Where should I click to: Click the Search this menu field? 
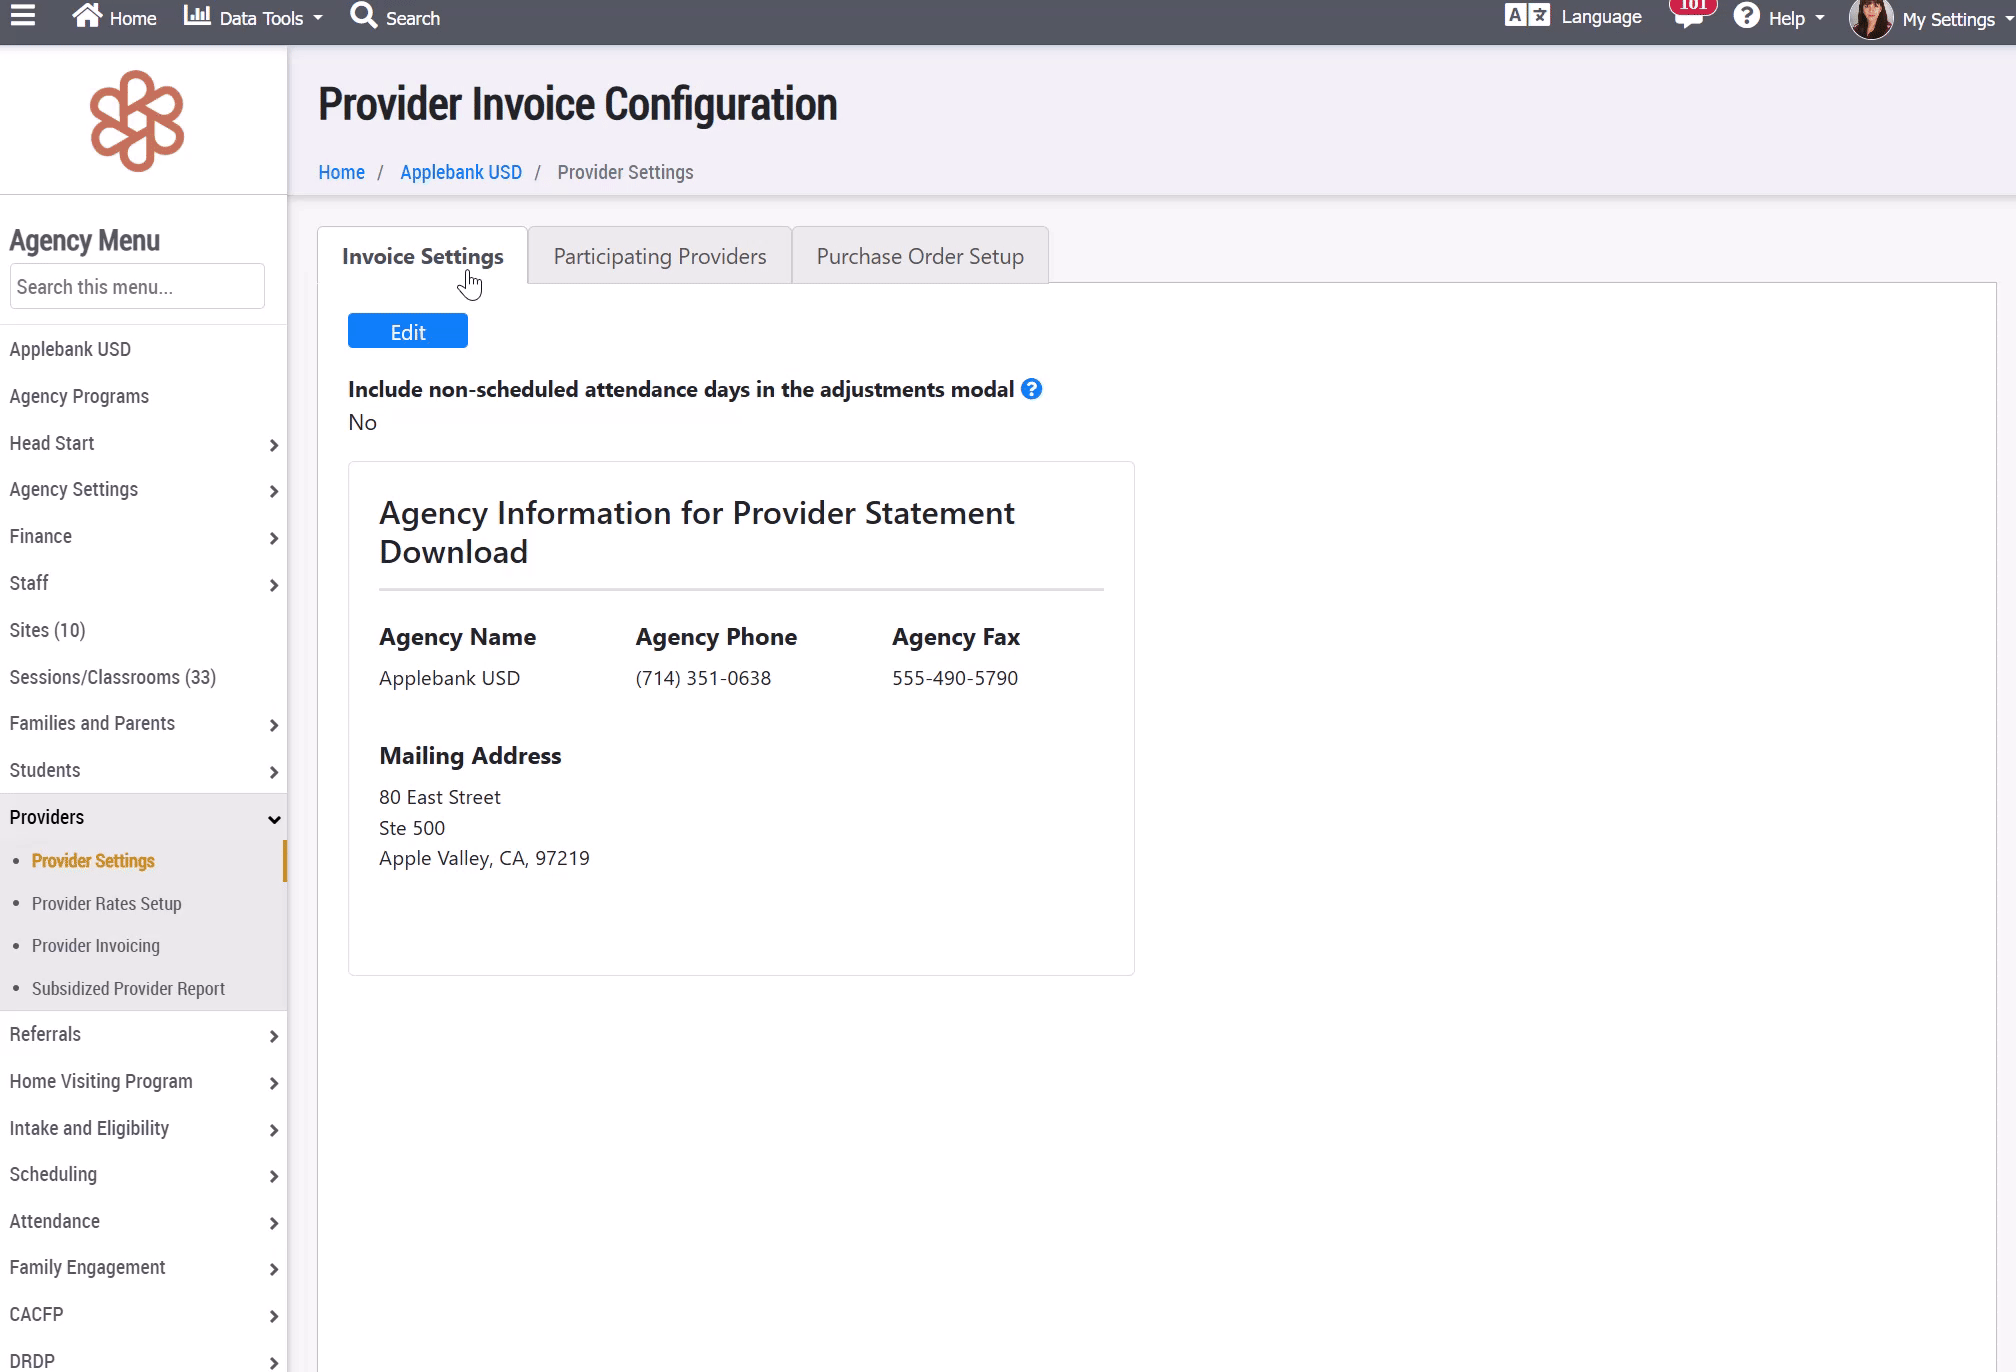coord(137,287)
